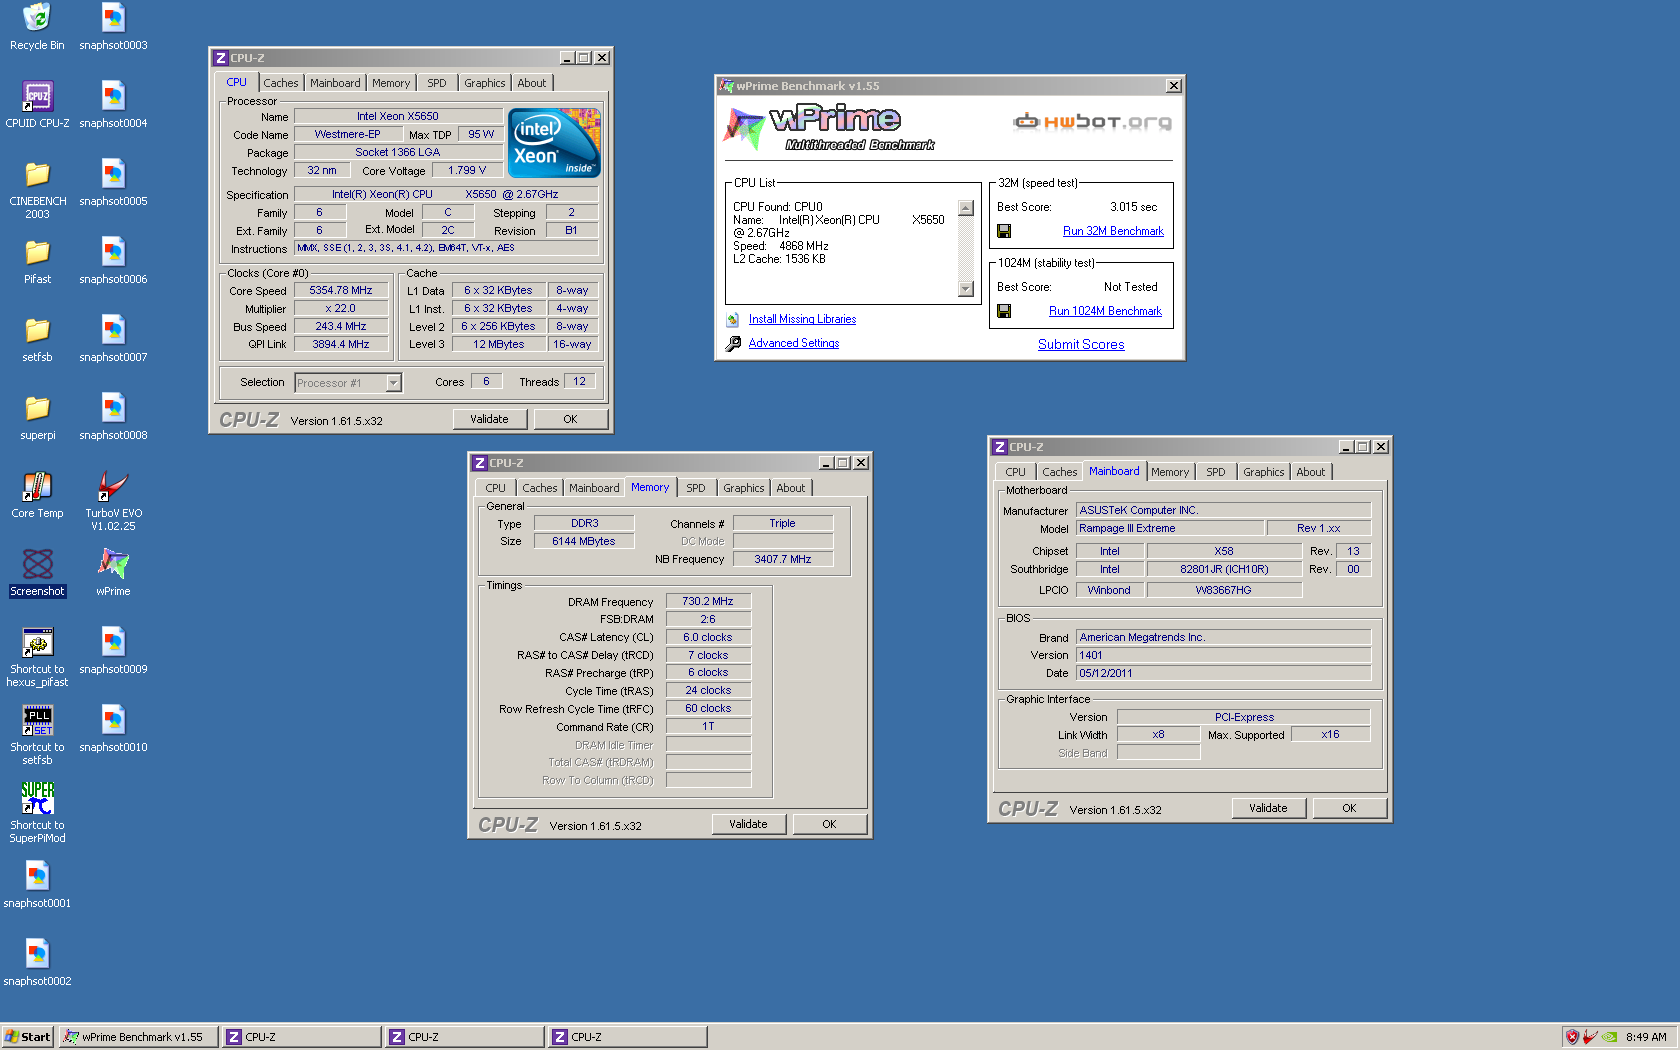This screenshot has width=1680, height=1050.
Task: Click the Submit Scores link
Action: pyautogui.click(x=1081, y=344)
